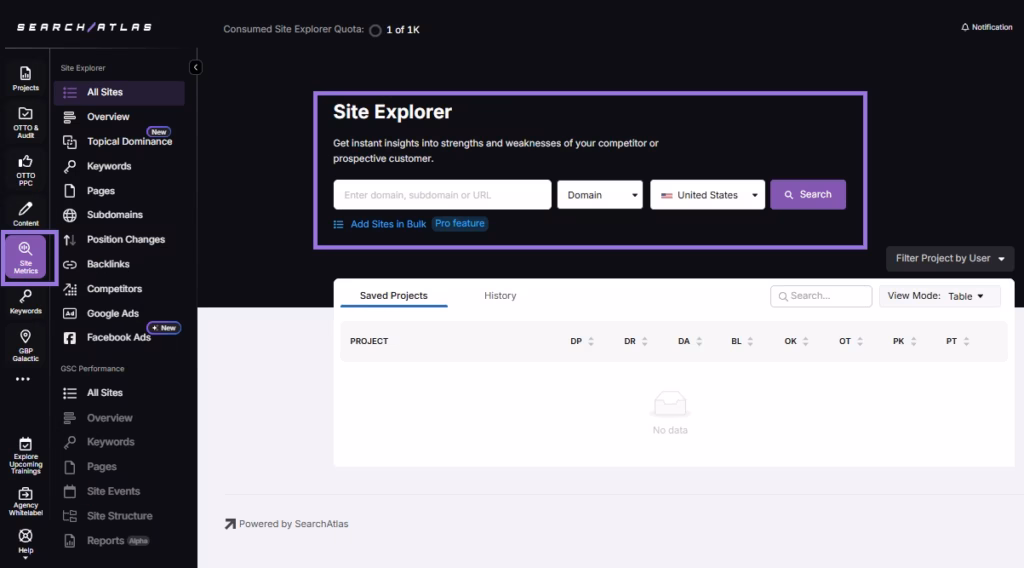1024x568 pixels.
Task: Open OTTO & Audit section
Action: 26,122
